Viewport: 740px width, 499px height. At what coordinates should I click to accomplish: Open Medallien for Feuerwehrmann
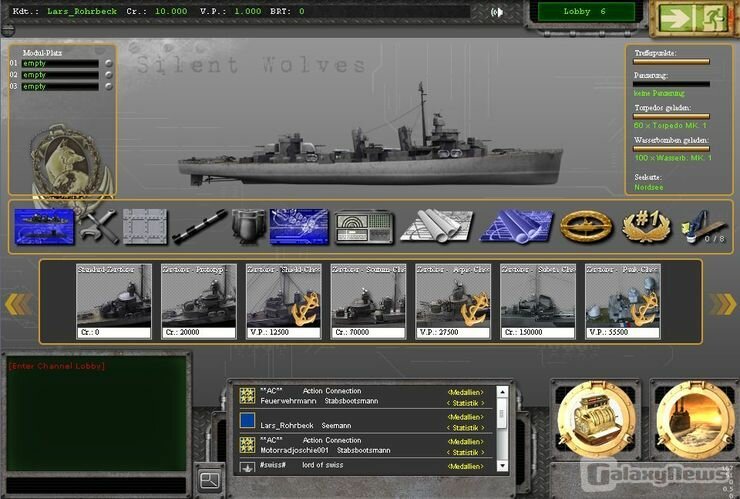point(464,392)
